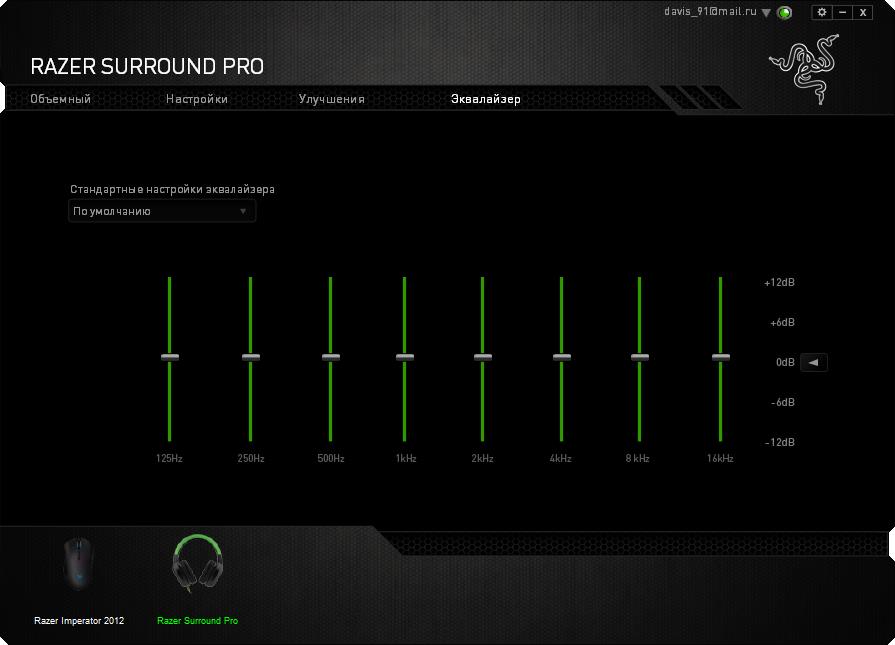Click the Razer snake logo
Viewport: 895px width, 645px height.
(804, 70)
